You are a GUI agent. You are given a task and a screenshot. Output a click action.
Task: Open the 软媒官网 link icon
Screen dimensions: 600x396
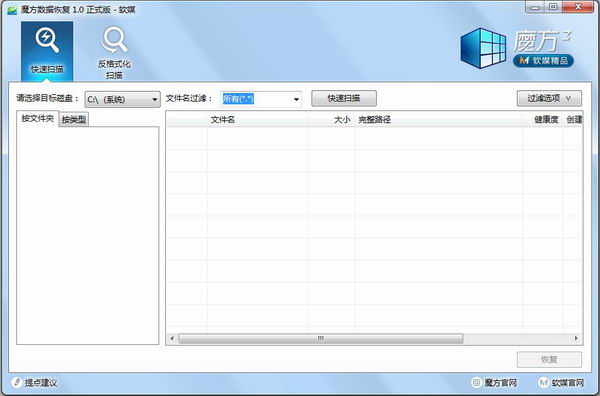(543, 382)
